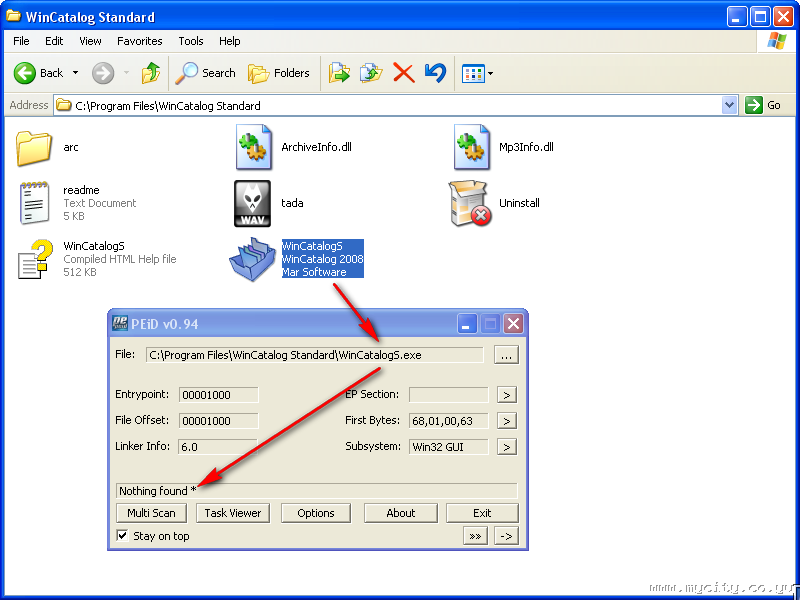800x600 pixels.
Task: Open the Back history dropdown arrow
Action: pos(76,73)
